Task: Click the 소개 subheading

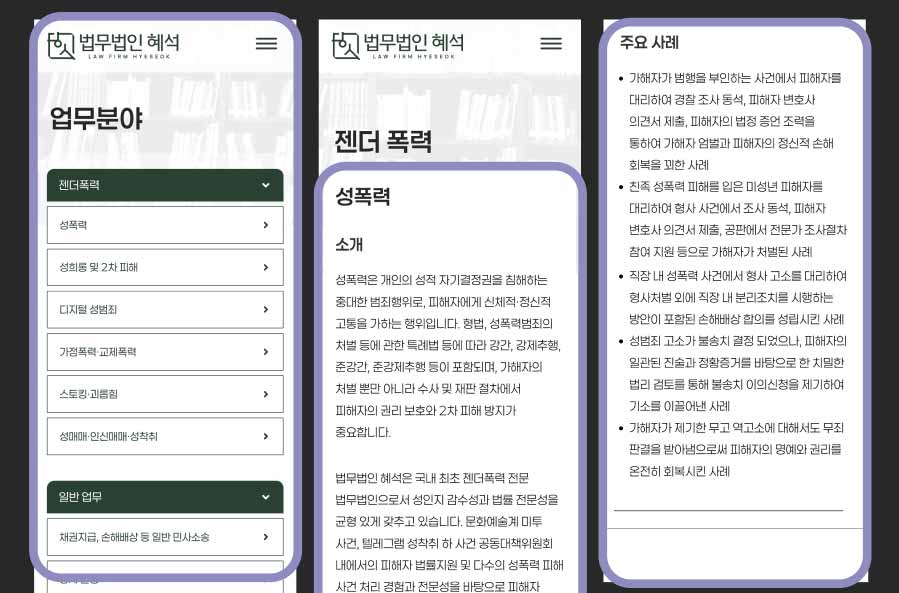Action: 349,244
